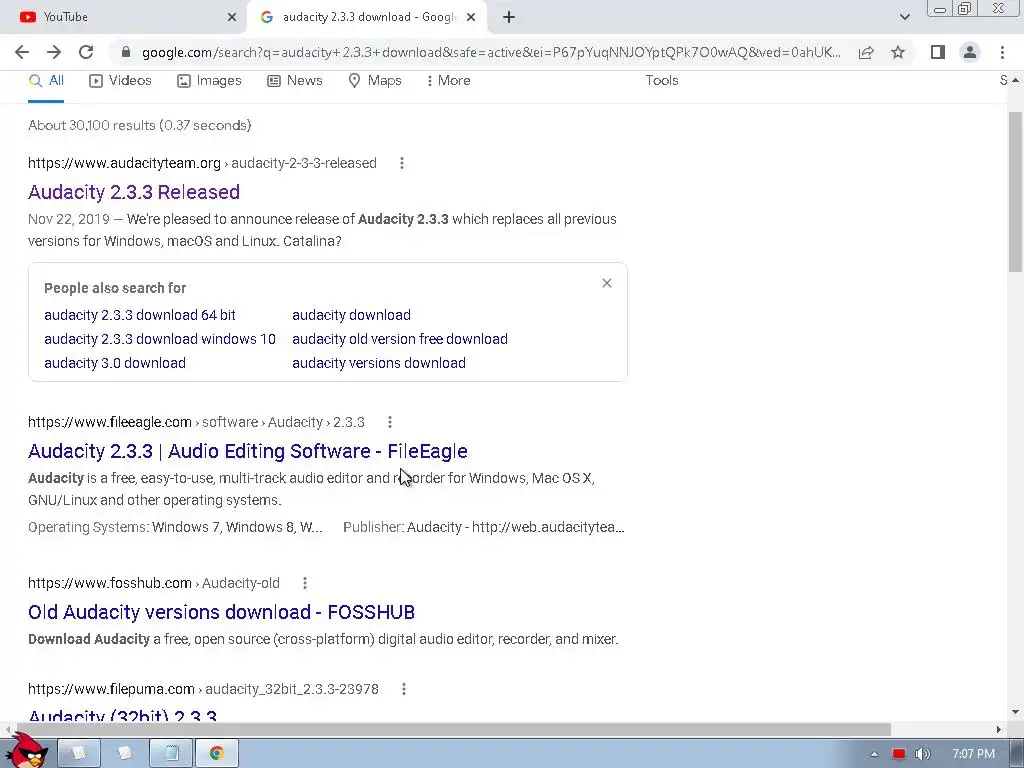Screen dimensions: 1024x768
Task: Click the red flag tray icon
Action: coord(899,754)
